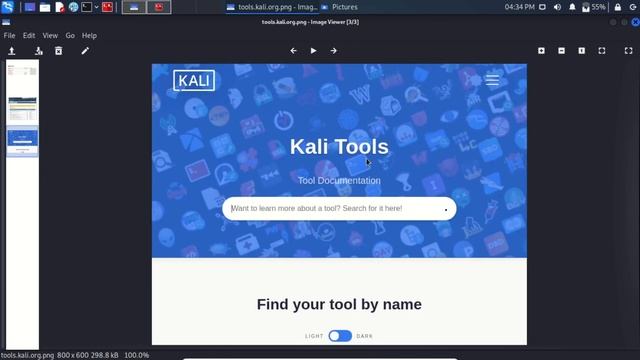Click the tools.kali.org.png status bar filename

coord(27,355)
